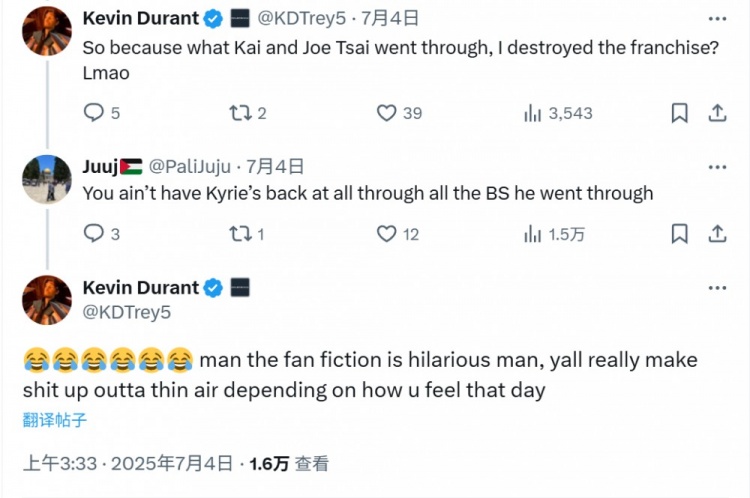
Task: Click the 翻译帖子 translate post link
Action: coord(56,419)
